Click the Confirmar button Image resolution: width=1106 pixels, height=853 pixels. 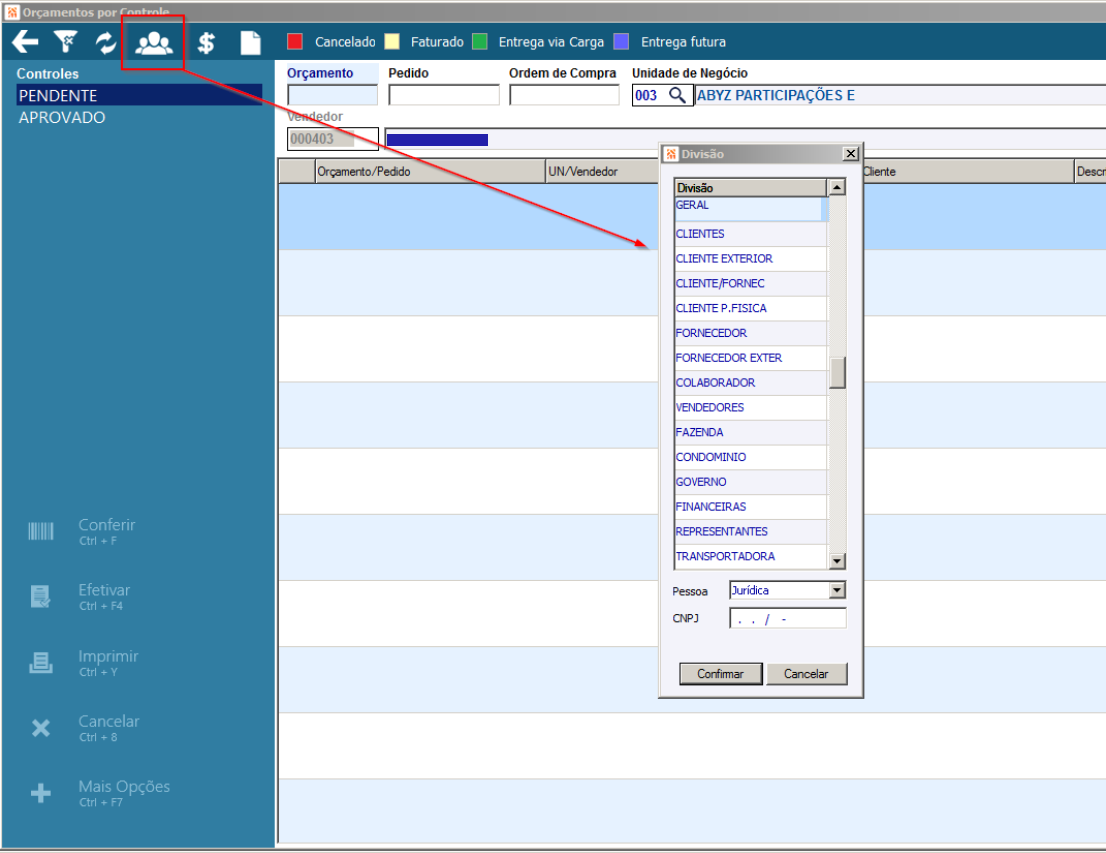[720, 674]
